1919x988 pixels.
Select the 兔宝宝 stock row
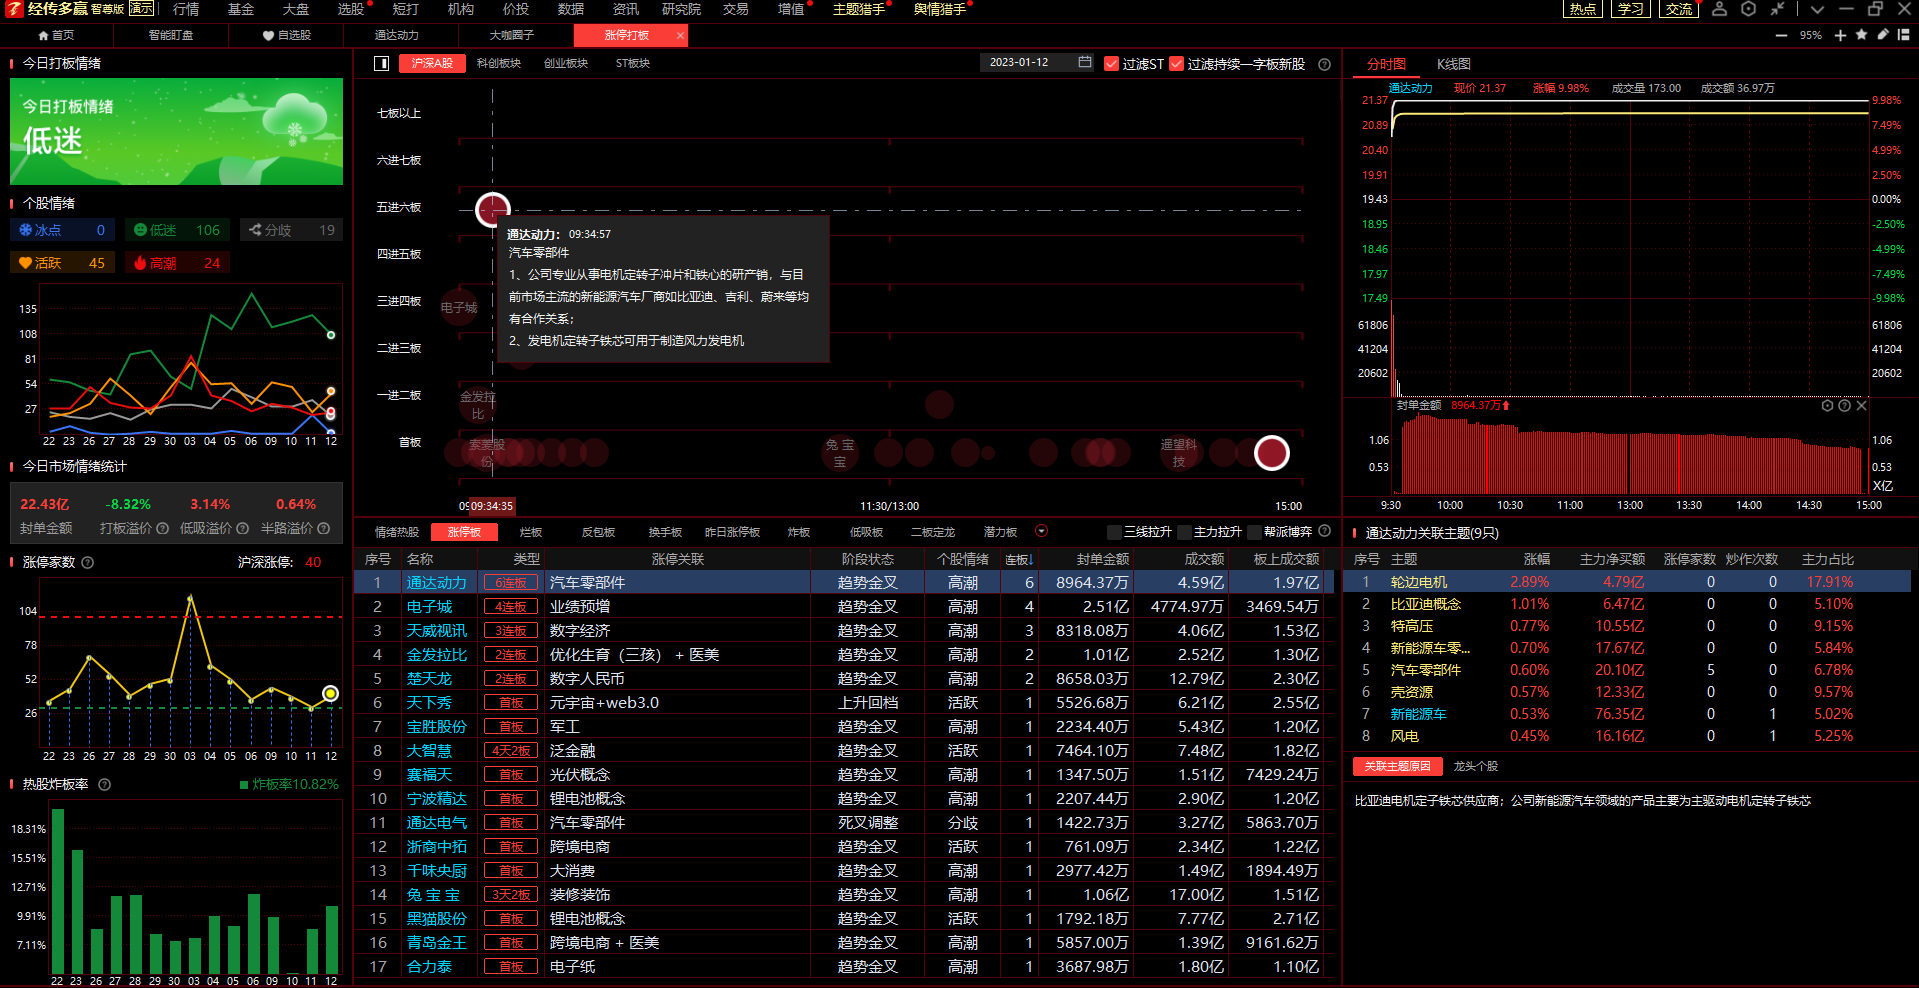845,895
